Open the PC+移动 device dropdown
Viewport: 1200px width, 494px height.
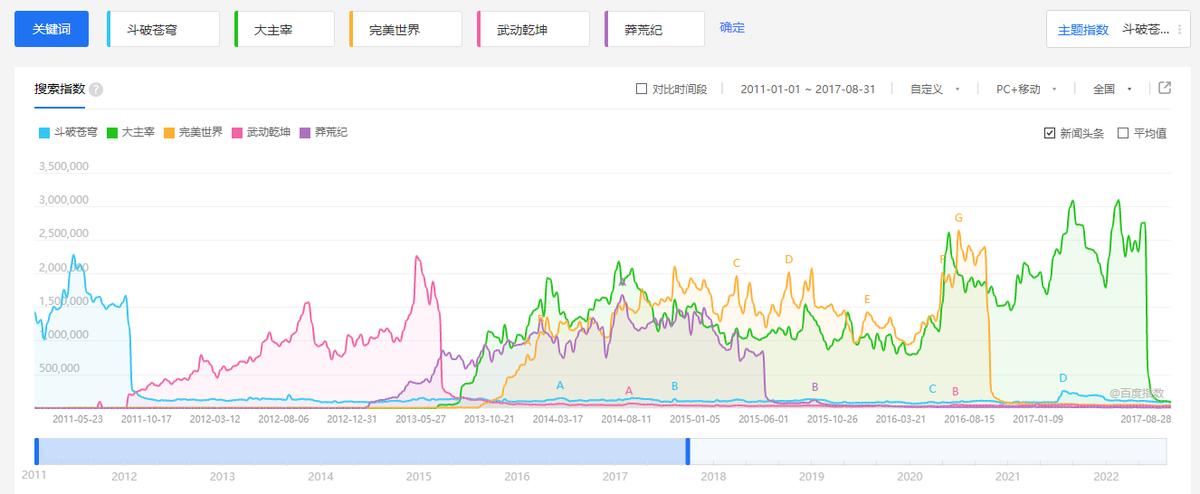click(1026, 89)
